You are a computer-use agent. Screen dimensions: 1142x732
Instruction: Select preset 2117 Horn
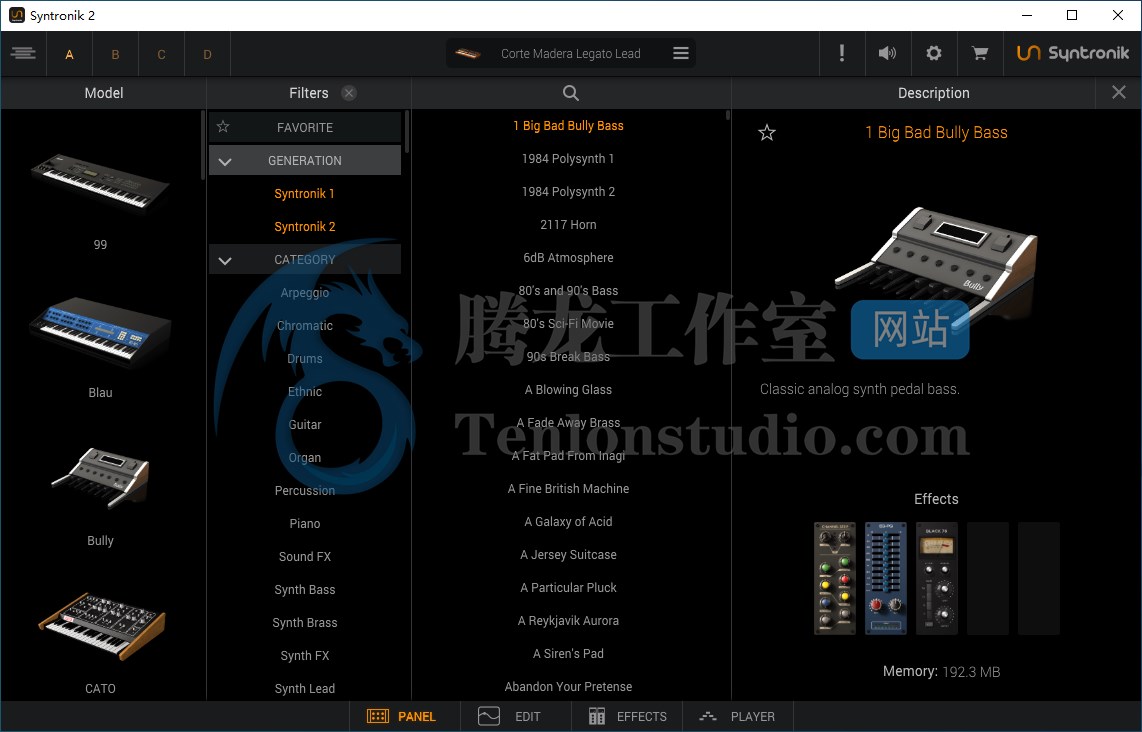click(568, 224)
